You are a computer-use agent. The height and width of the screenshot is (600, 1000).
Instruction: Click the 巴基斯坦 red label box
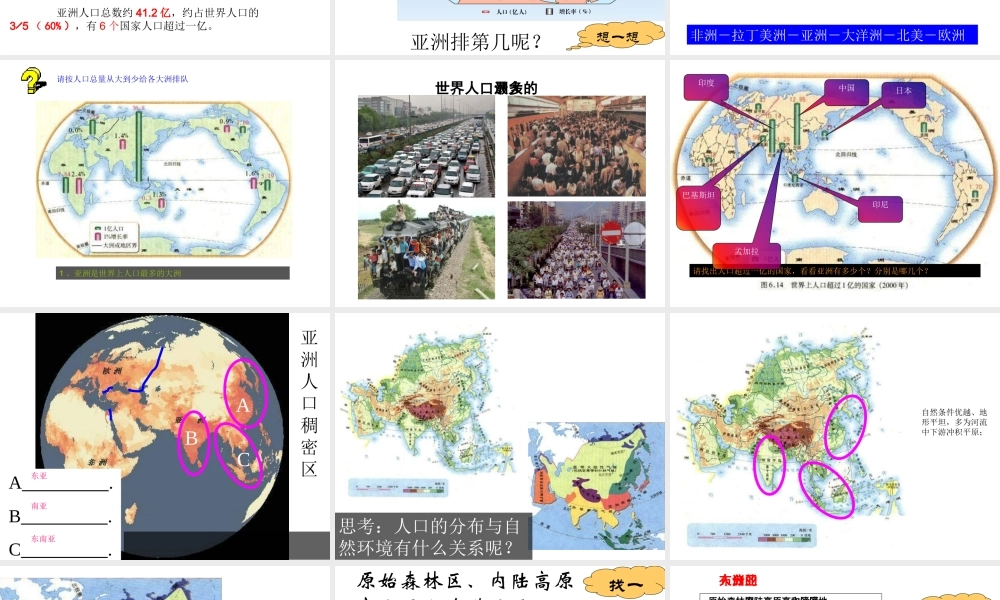698,208
